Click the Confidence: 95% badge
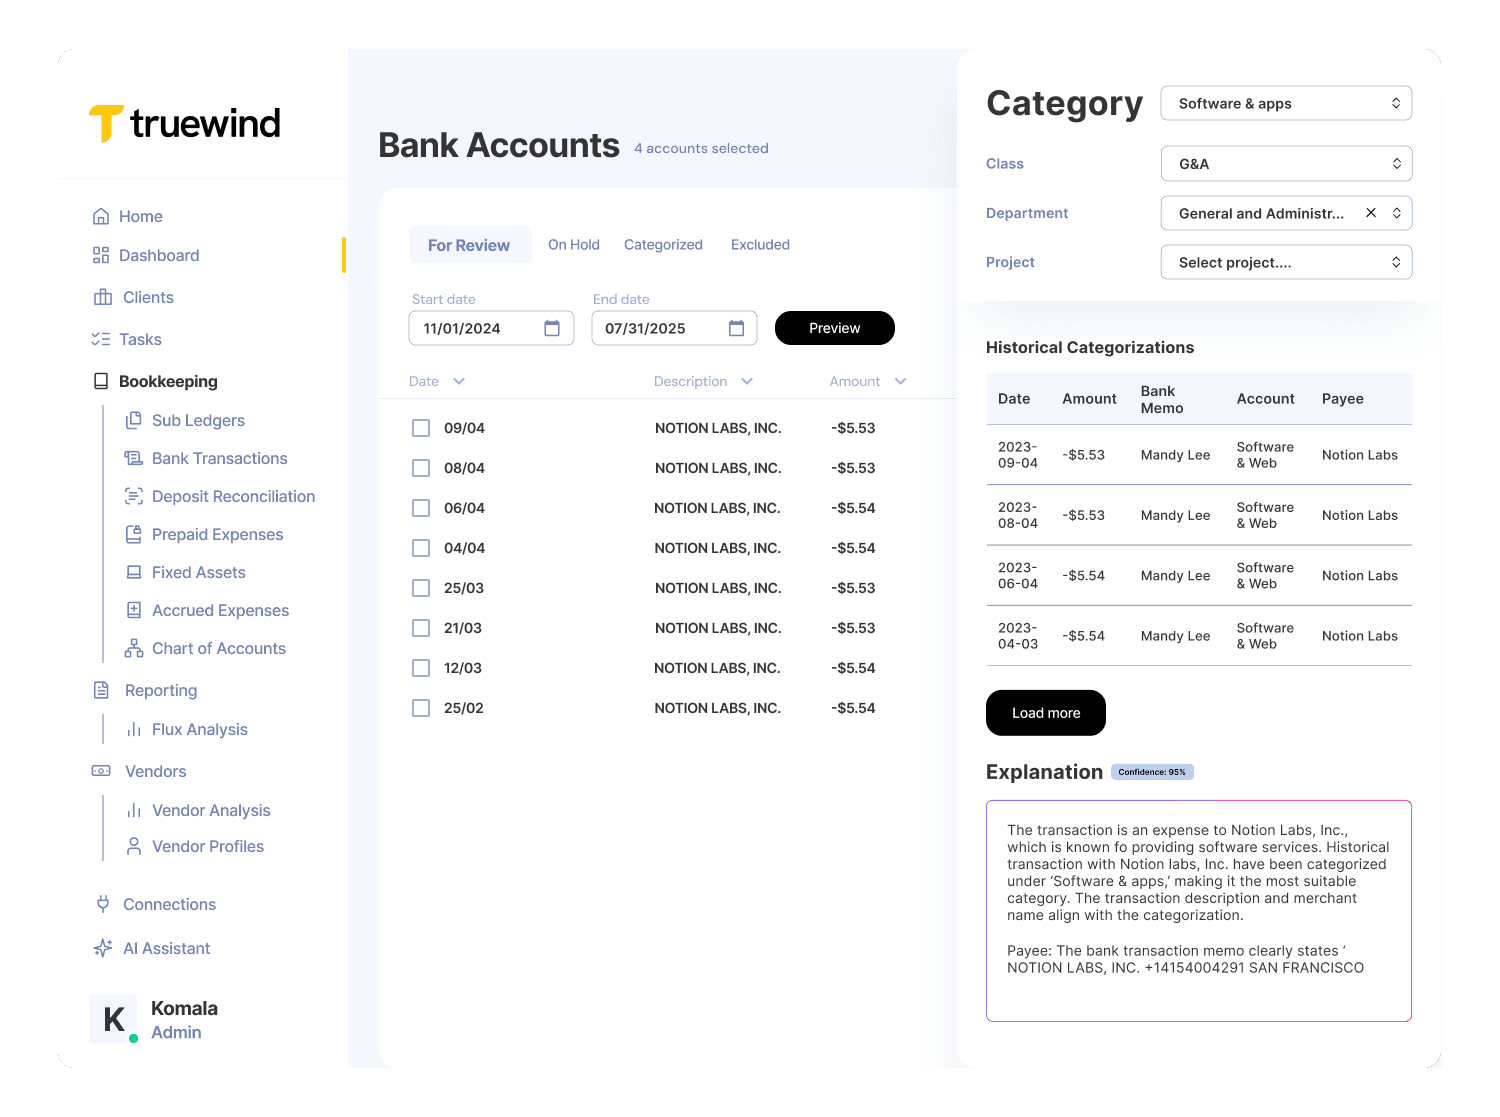 coord(1152,772)
